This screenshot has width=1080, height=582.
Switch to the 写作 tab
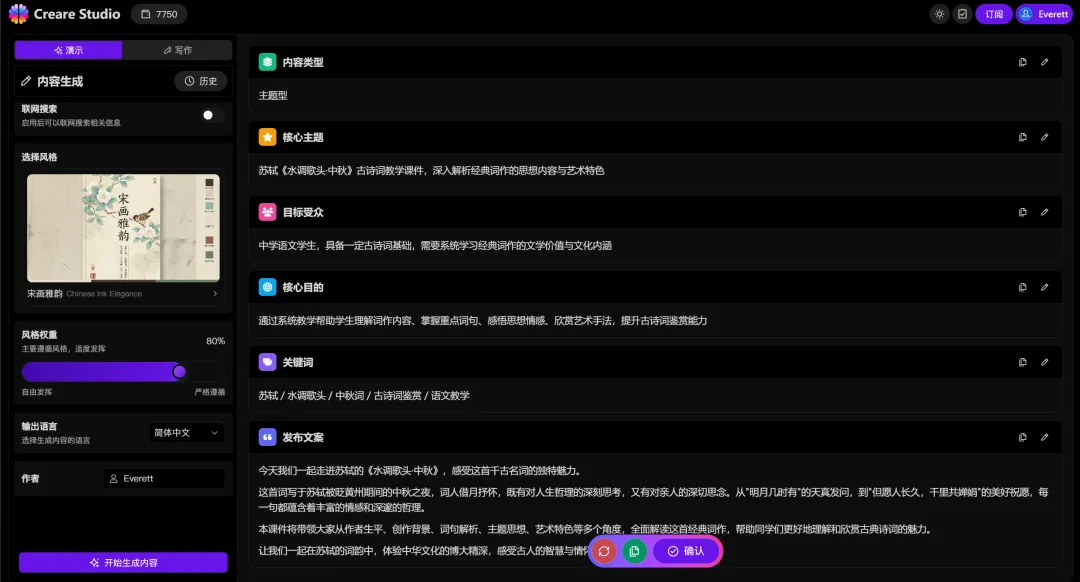(x=177, y=50)
